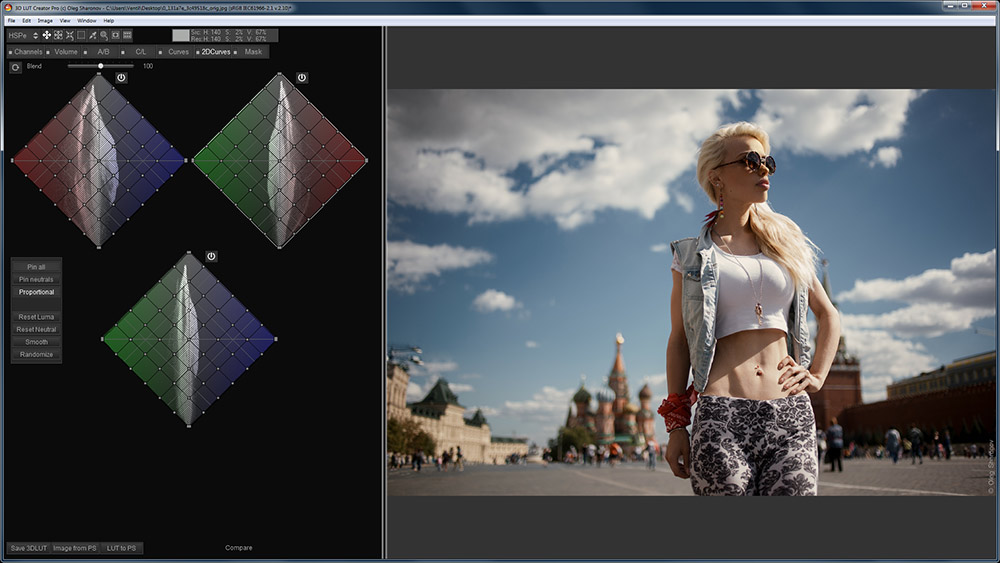The width and height of the screenshot is (1000, 563).
Task: Open the HSPe color model dropdown
Action: click(23, 35)
